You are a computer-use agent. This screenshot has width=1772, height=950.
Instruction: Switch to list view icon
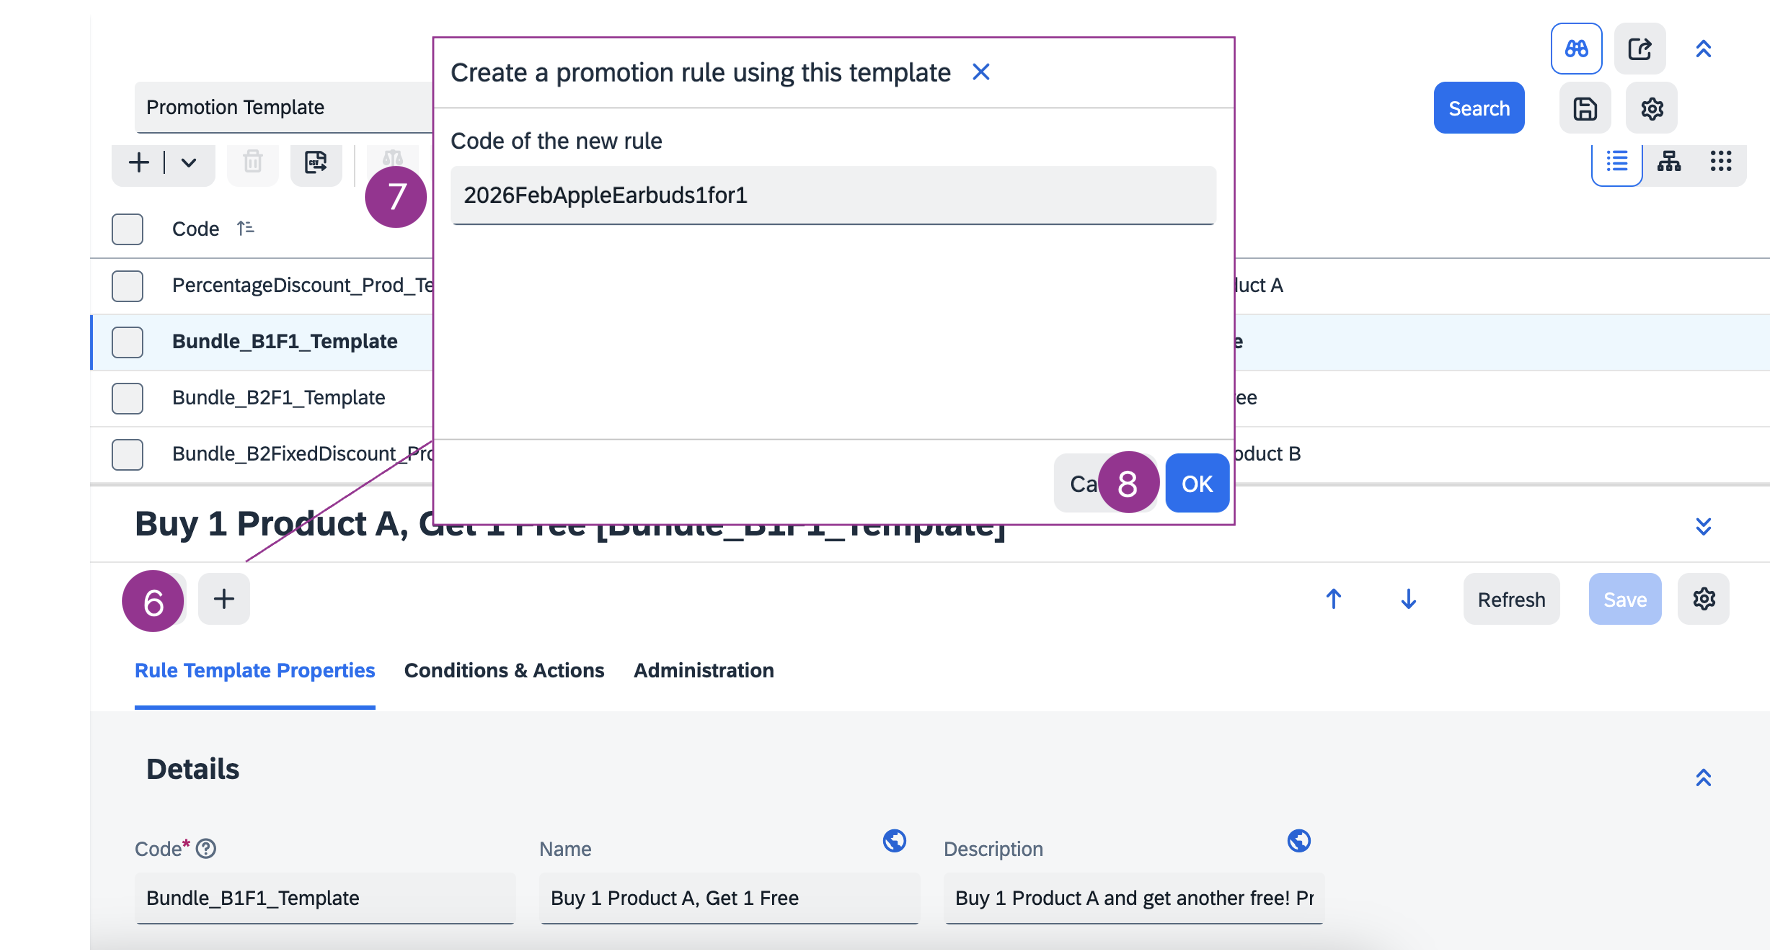click(1616, 162)
